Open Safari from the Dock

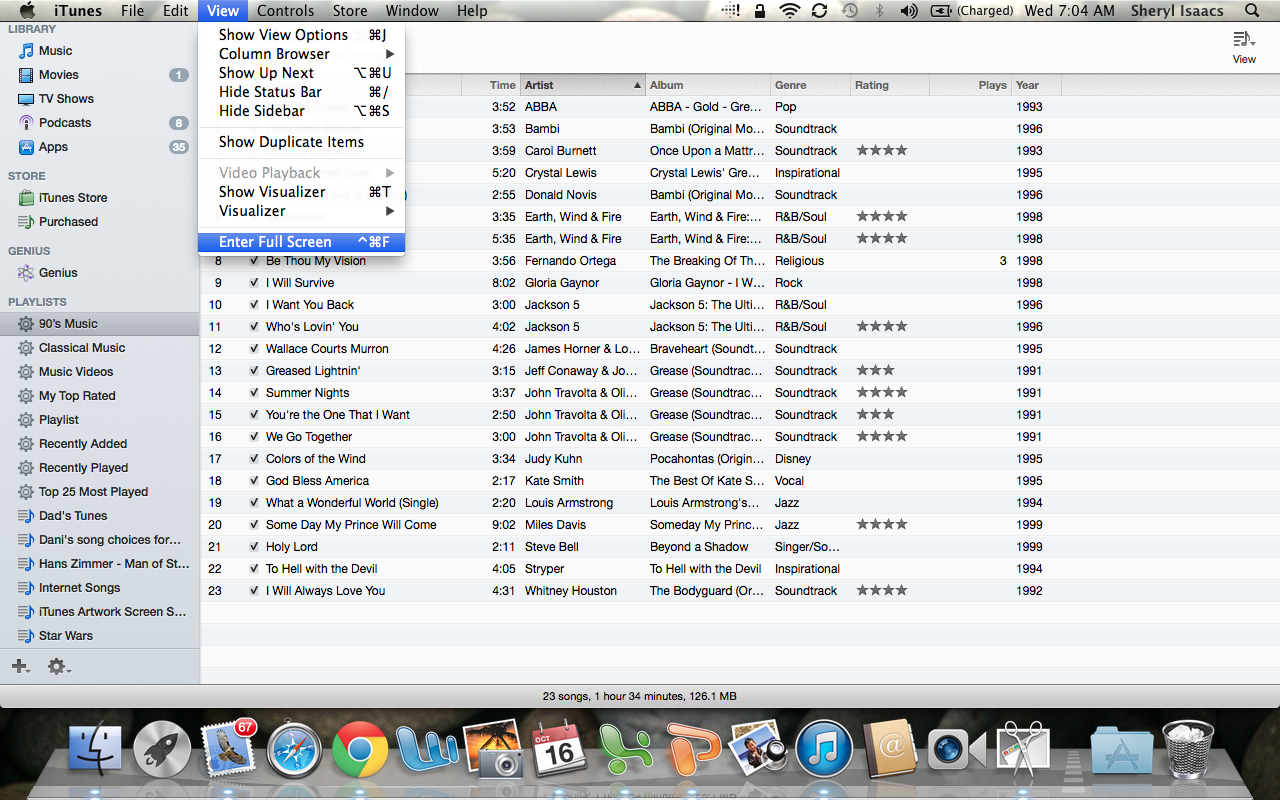pos(294,750)
